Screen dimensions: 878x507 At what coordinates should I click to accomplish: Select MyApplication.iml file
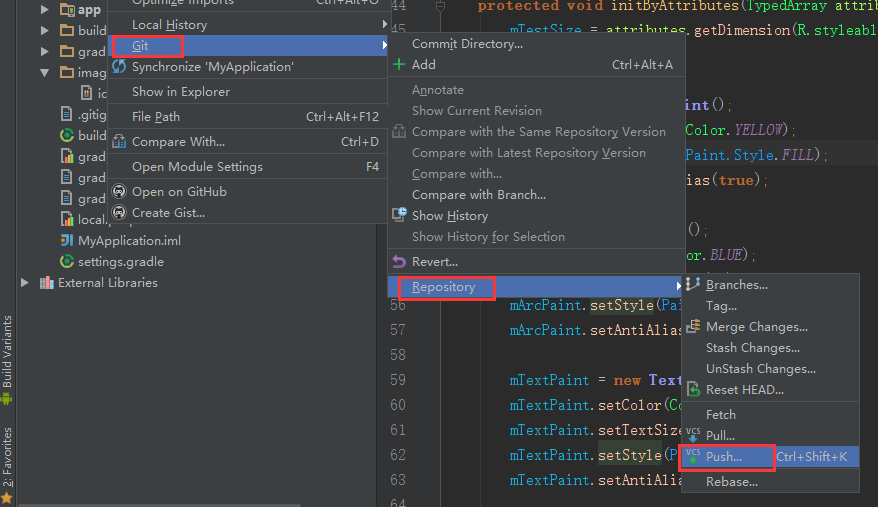129,241
